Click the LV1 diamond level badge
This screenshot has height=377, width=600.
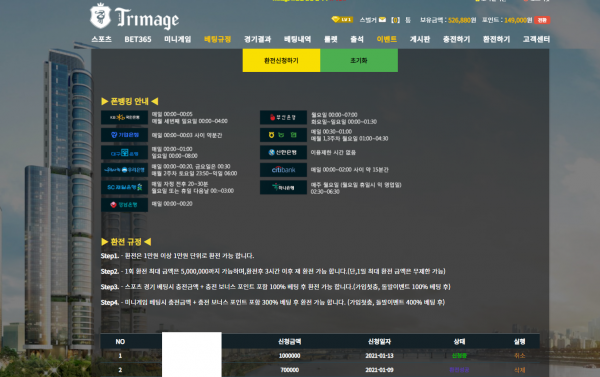pyautogui.click(x=342, y=20)
